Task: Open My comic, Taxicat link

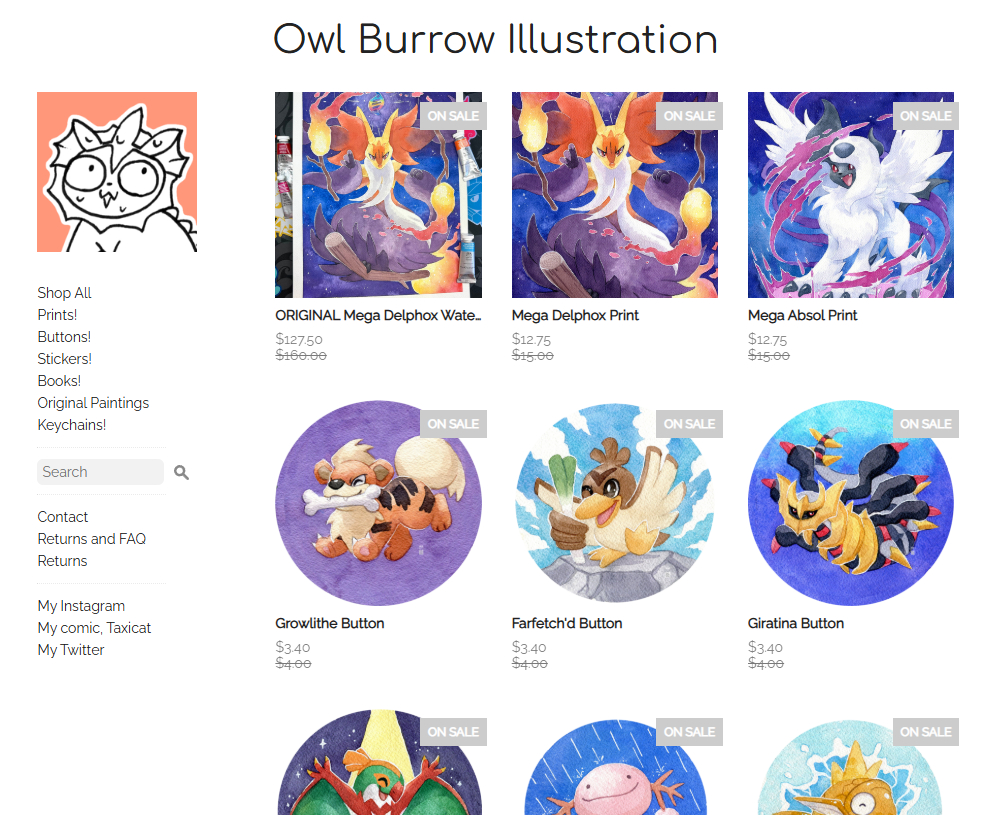Action: (x=94, y=628)
